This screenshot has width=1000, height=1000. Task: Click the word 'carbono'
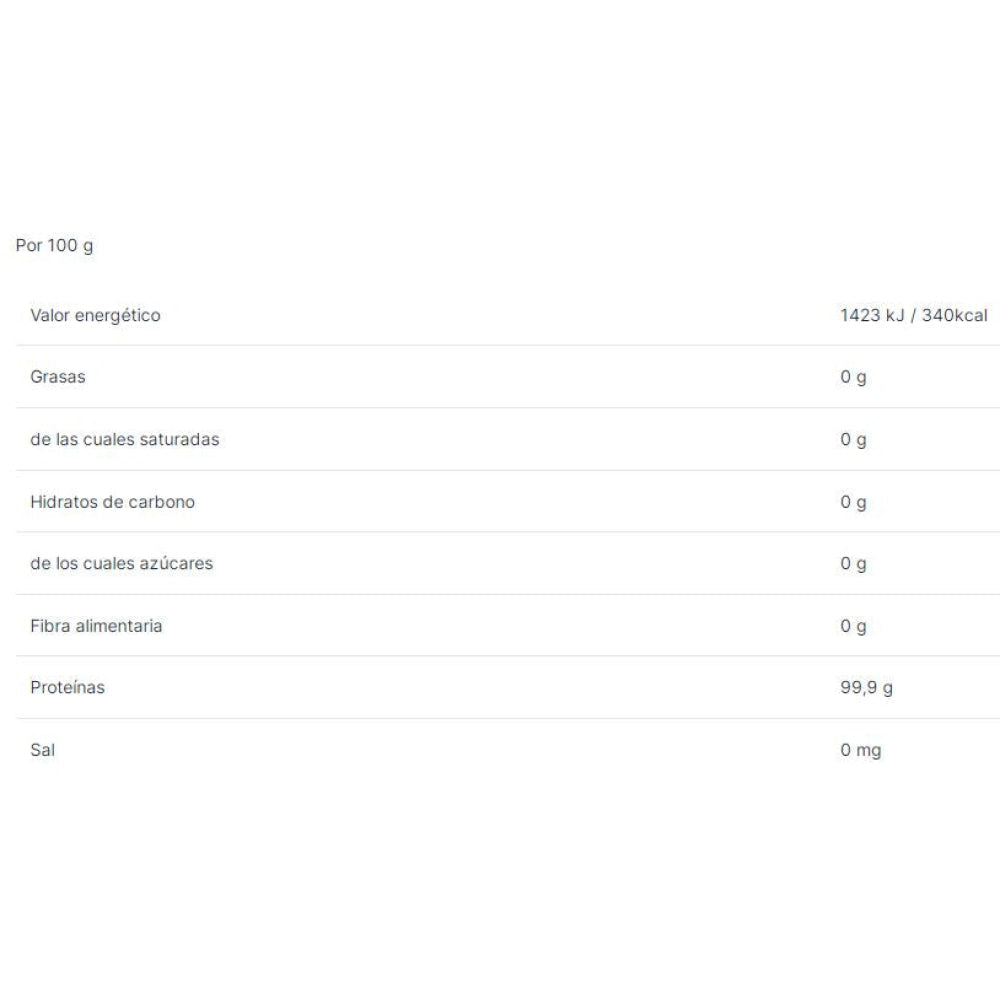[161, 502]
